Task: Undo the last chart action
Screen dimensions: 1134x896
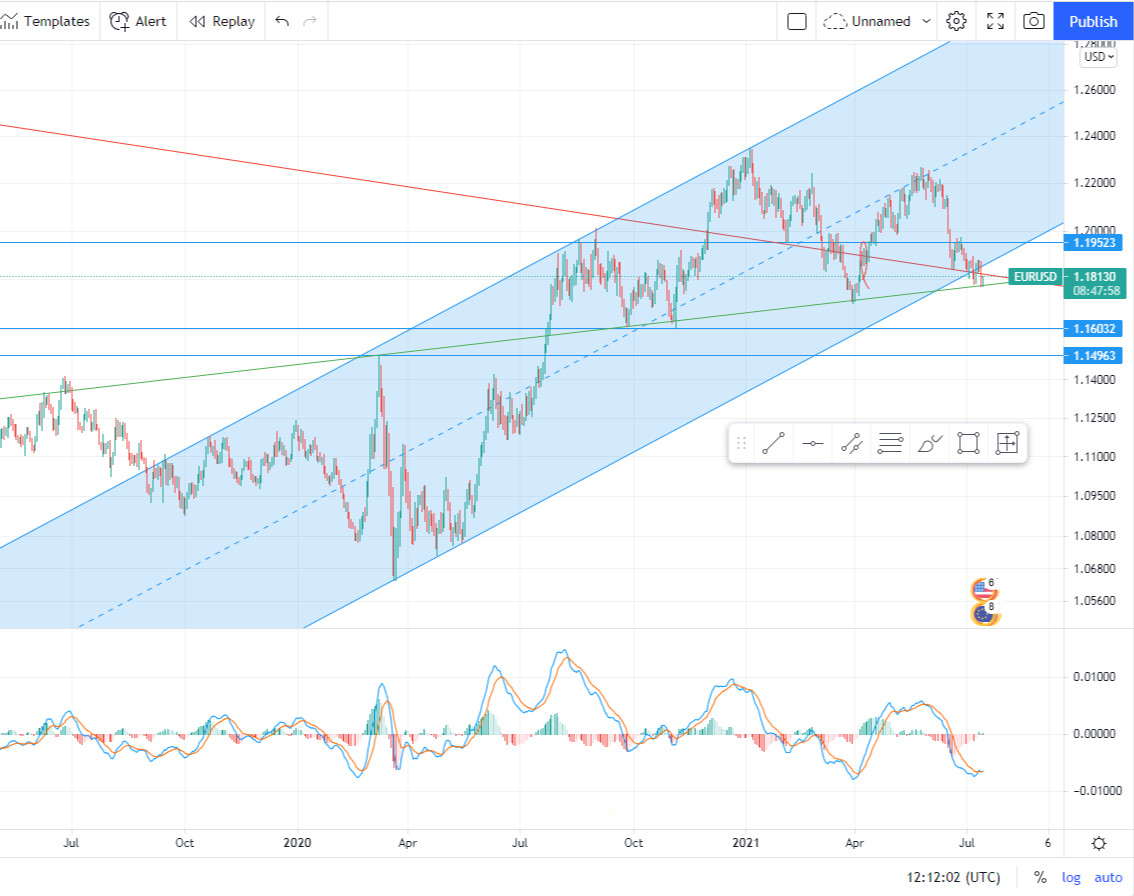Action: coord(282,21)
